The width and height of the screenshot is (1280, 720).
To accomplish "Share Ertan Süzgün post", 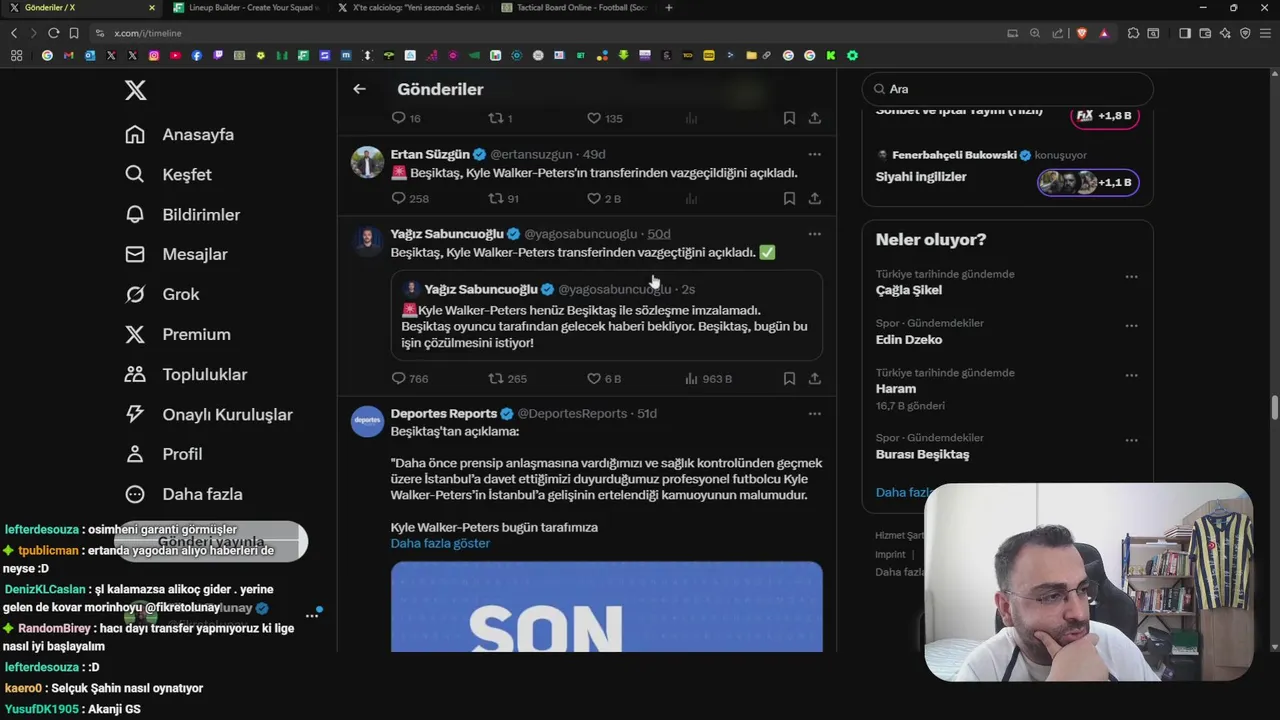I will (x=815, y=199).
